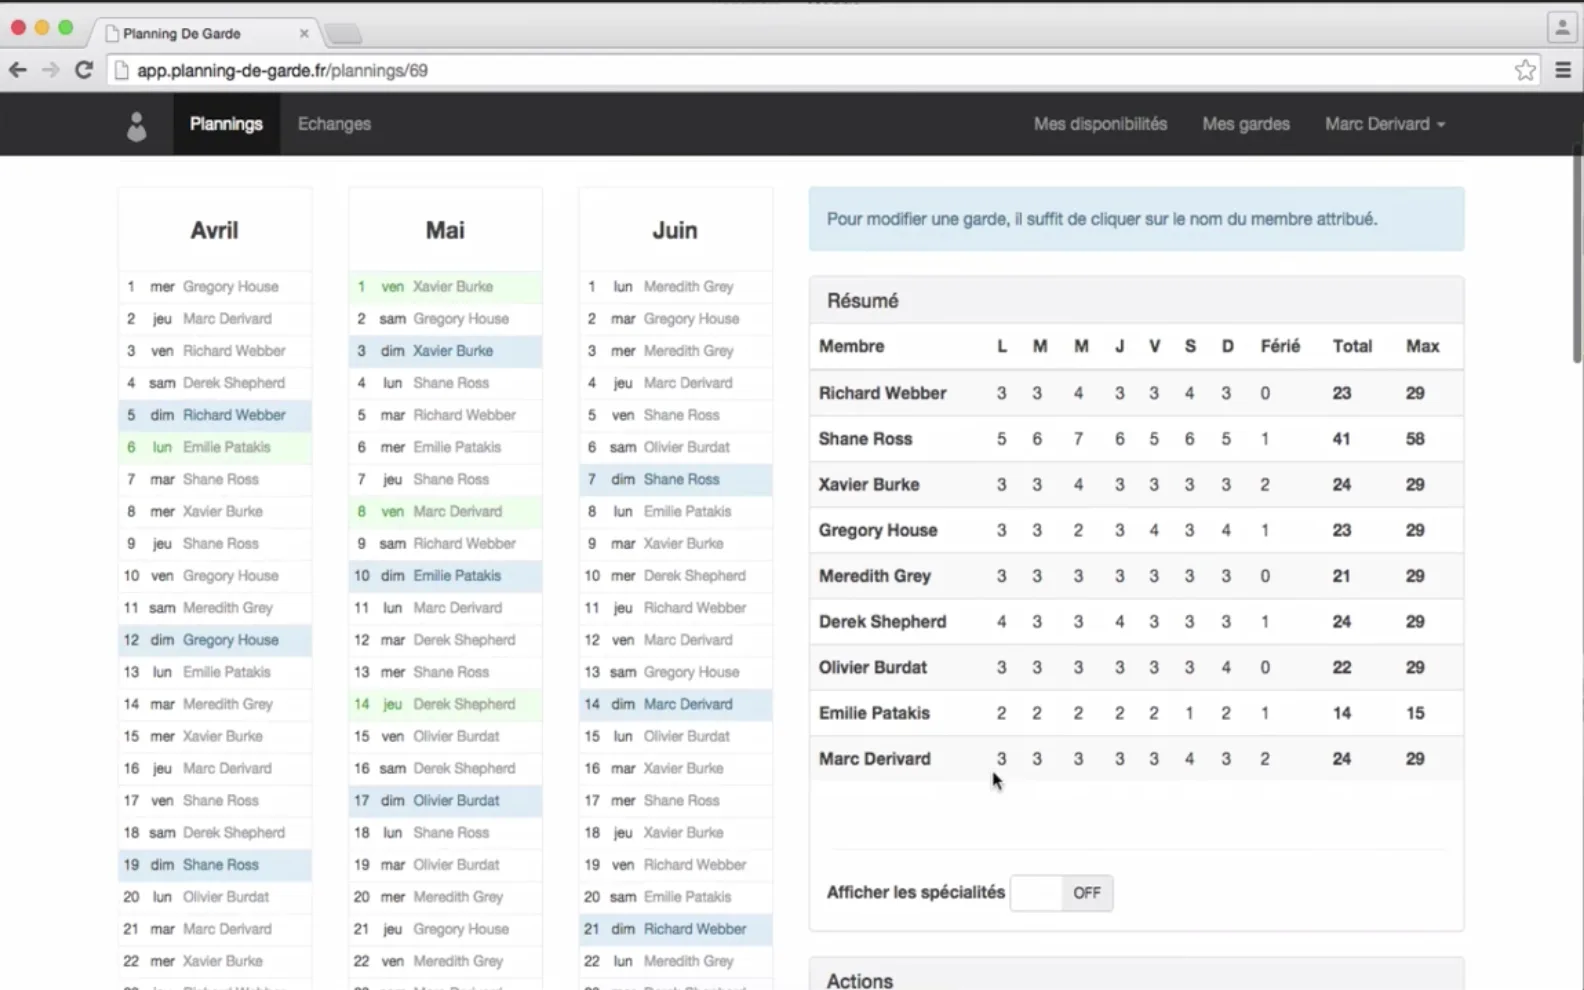The image size is (1584, 990).
Task: Click the Chrome user profile icon
Action: (1562, 28)
